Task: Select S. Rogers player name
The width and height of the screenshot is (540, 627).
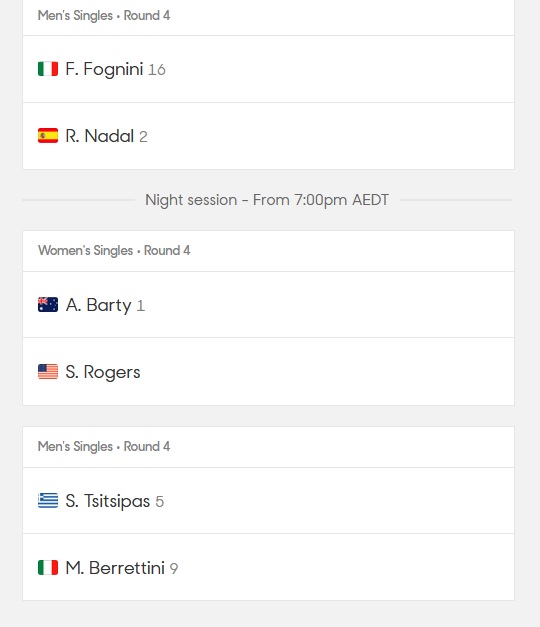Action: tap(103, 372)
